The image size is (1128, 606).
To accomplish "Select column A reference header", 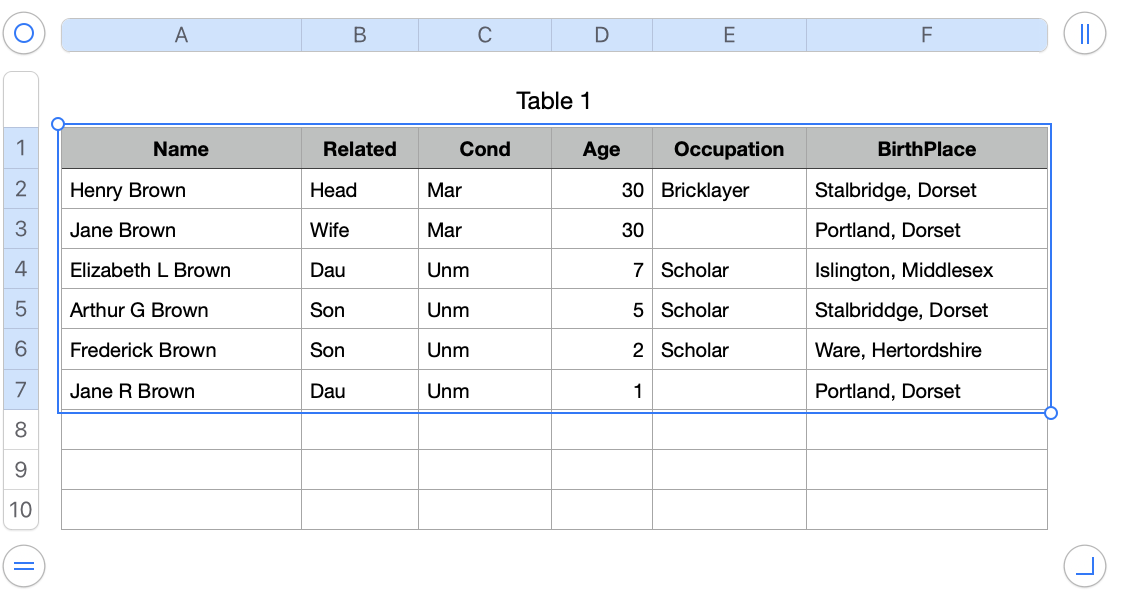I will [180, 34].
